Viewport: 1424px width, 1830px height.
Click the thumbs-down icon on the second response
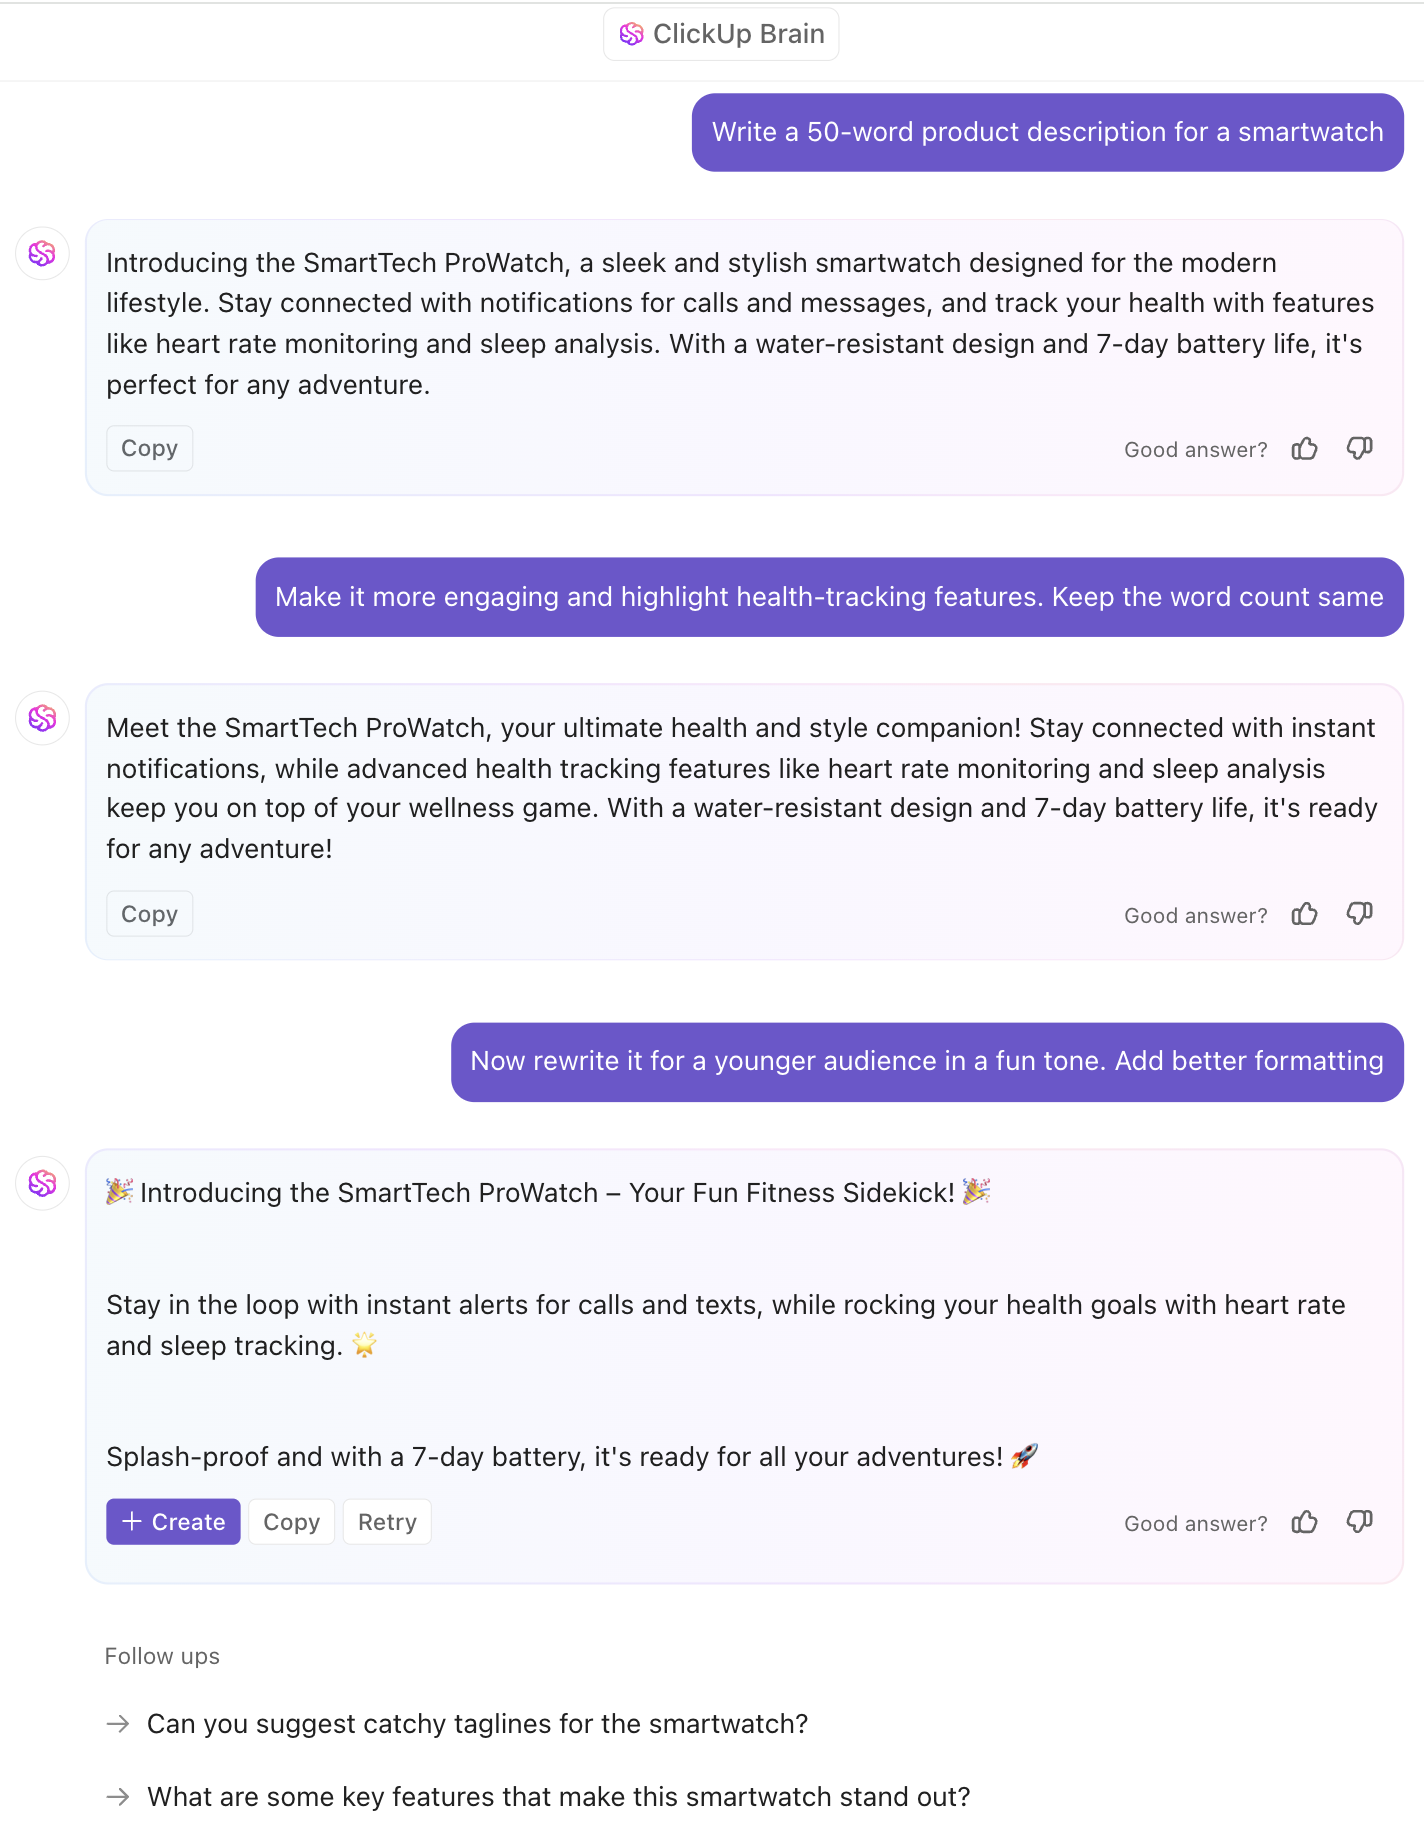point(1358,913)
